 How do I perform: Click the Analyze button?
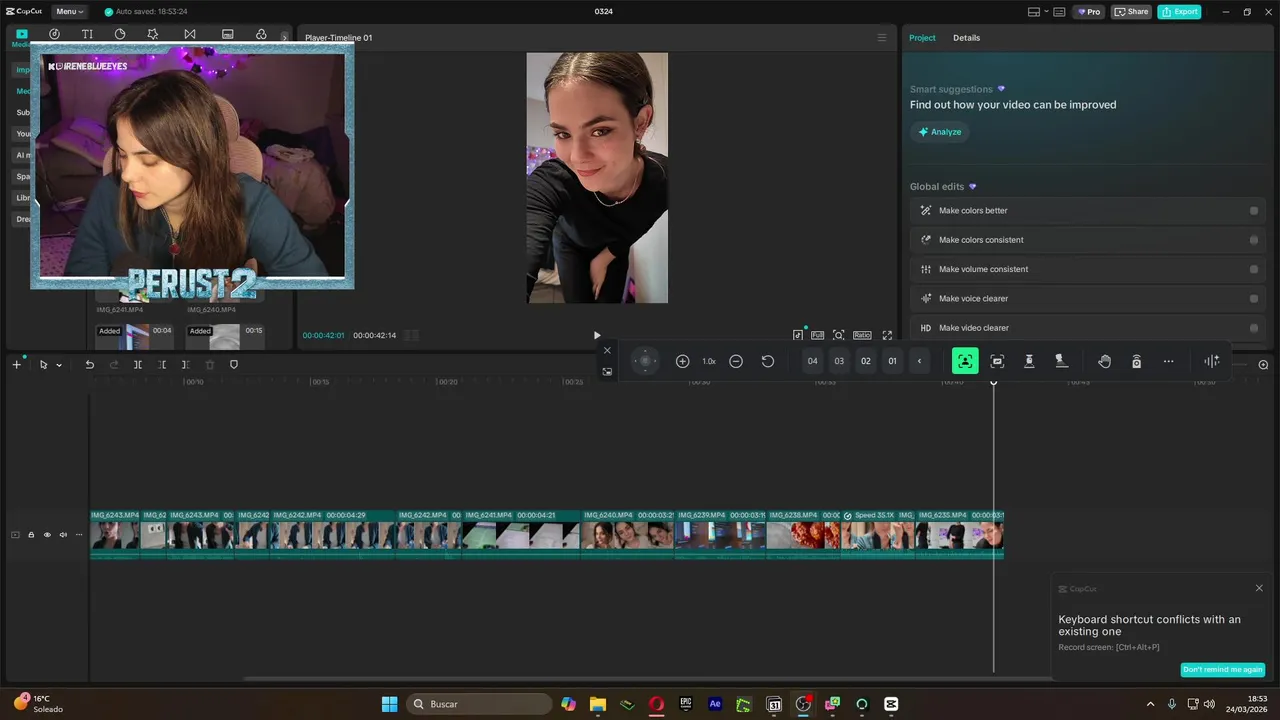(x=940, y=132)
